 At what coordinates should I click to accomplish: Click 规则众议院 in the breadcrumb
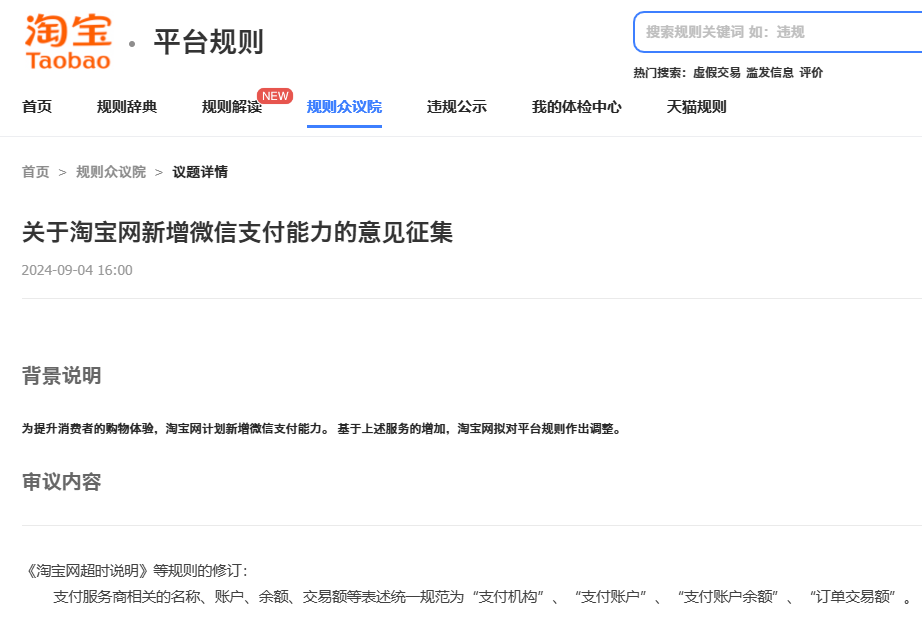pyautogui.click(x=111, y=172)
